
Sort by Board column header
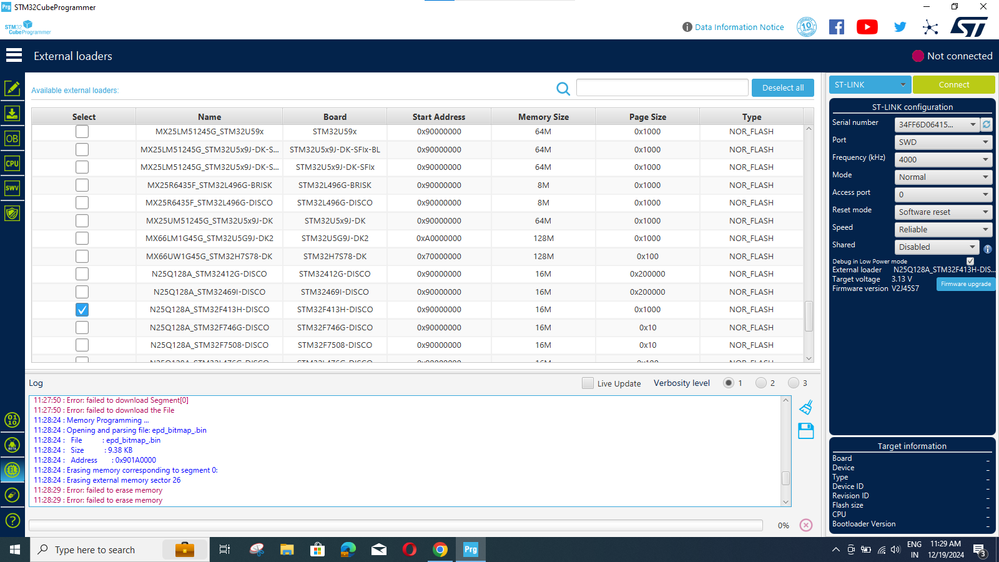point(334,117)
